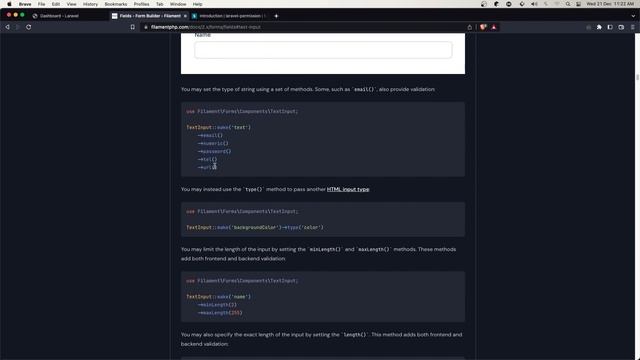Image resolution: width=640 pixels, height=360 pixels.
Task: Close the Fields - Form Builder tab
Action: [x=185, y=16]
